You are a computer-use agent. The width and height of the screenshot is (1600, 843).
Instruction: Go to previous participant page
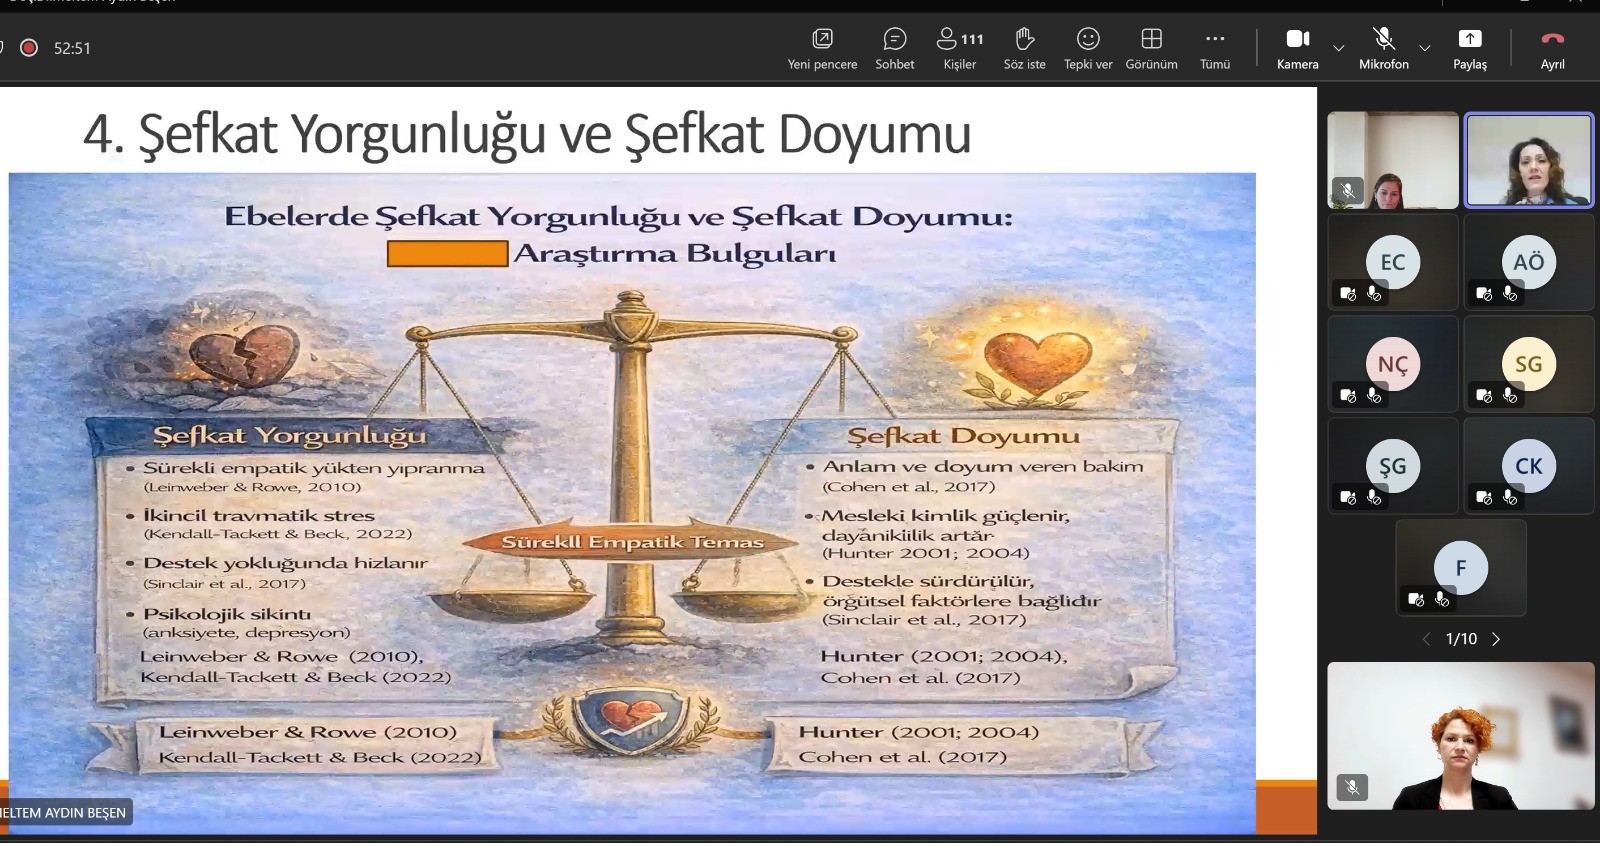1426,639
